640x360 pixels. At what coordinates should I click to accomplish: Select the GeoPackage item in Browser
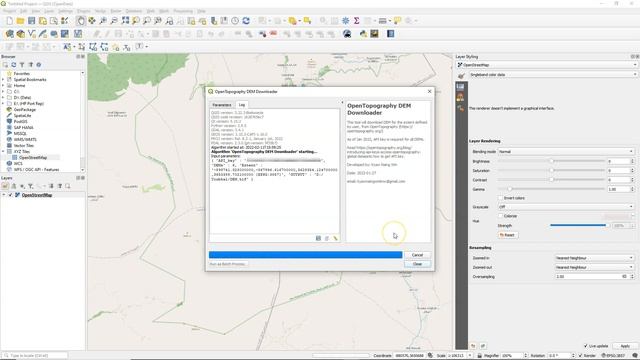click(x=24, y=110)
